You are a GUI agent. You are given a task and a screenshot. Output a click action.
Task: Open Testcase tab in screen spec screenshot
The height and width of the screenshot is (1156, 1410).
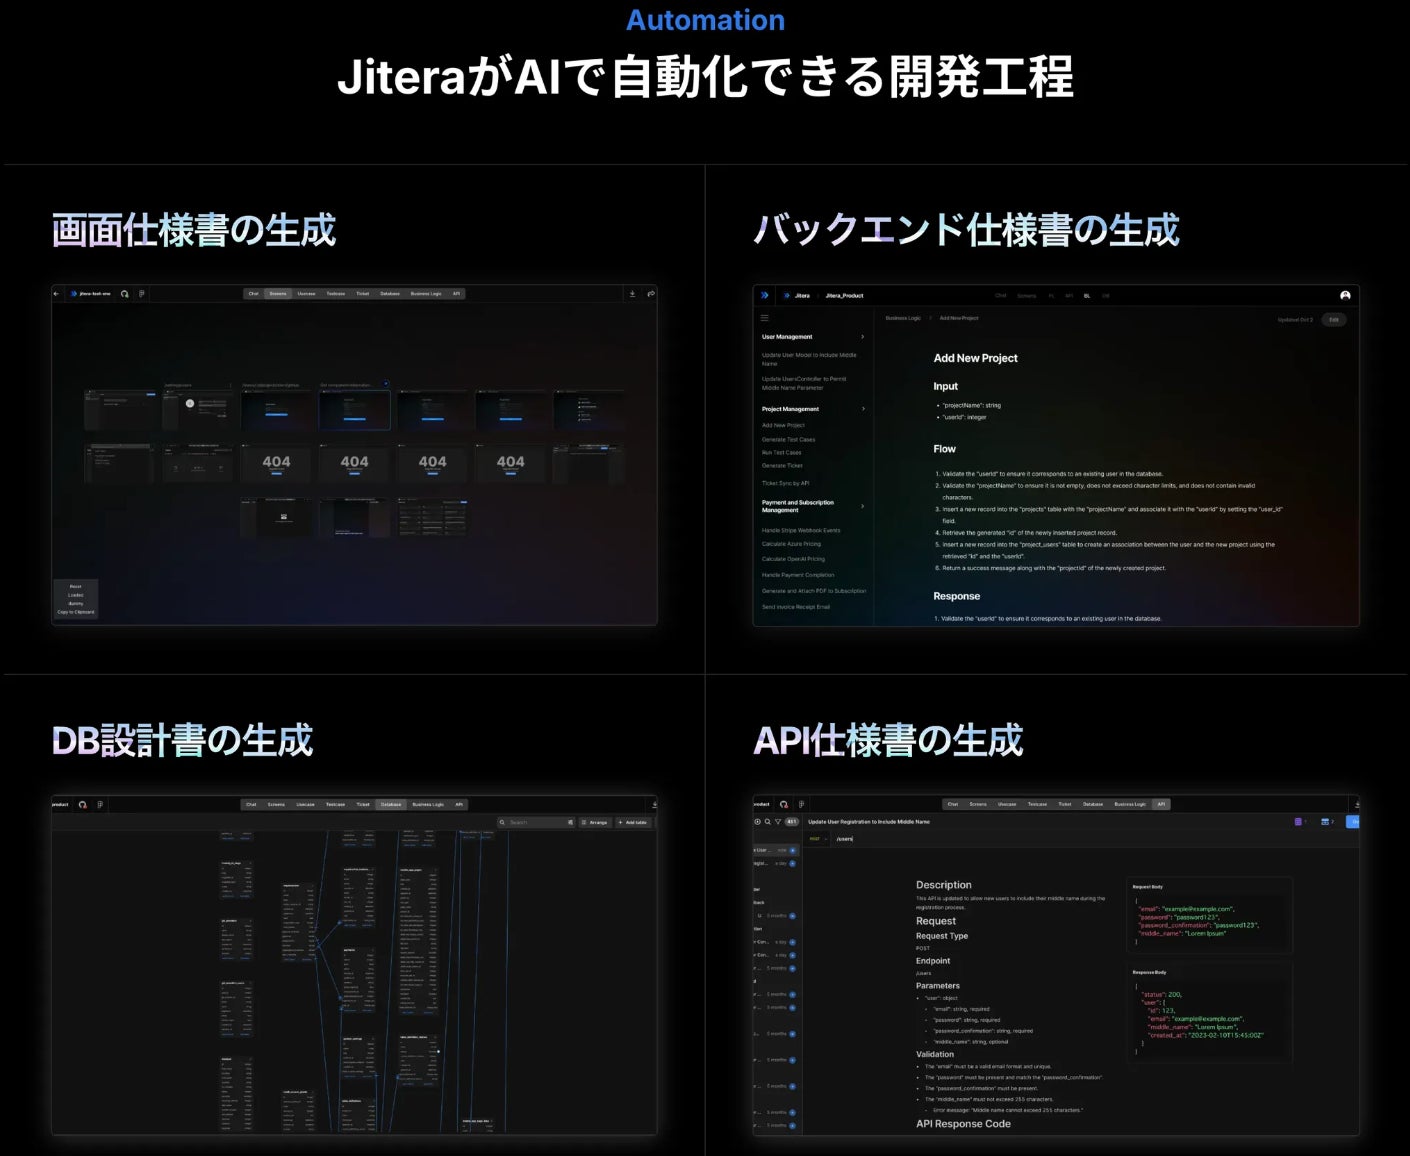(336, 294)
